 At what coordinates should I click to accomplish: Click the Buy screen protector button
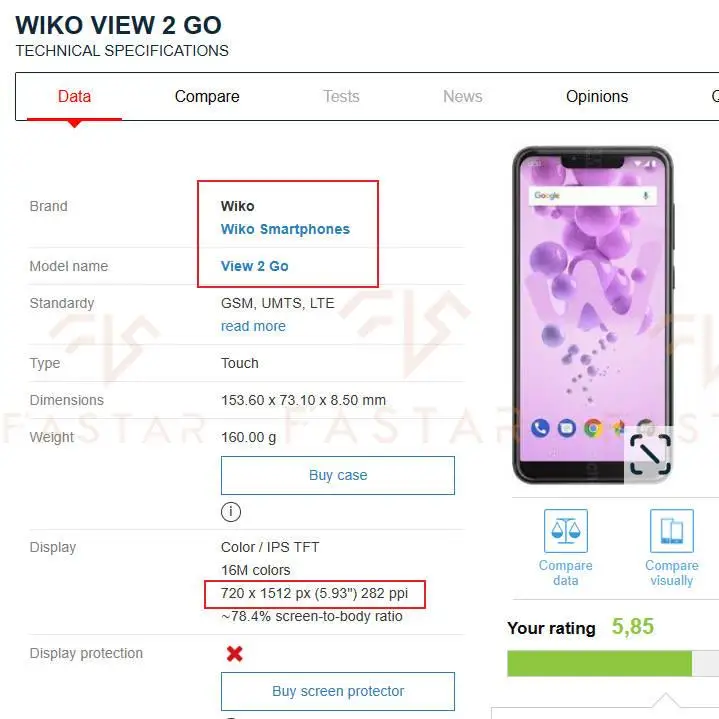pos(338,691)
